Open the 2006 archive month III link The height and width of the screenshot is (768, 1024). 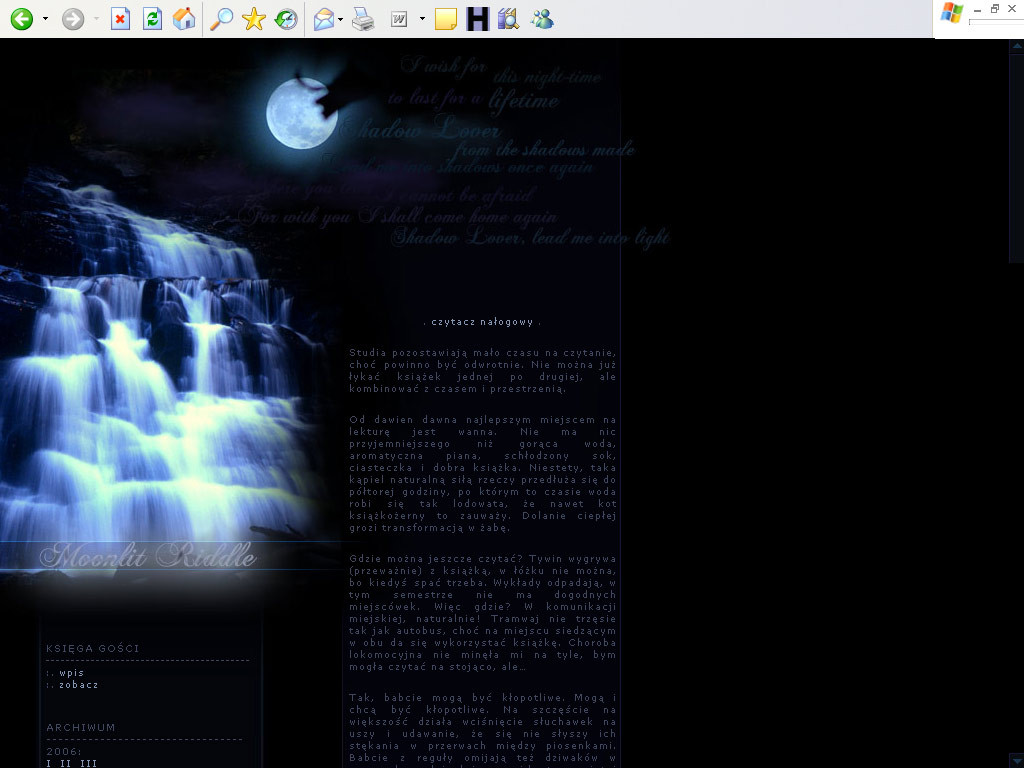(x=88, y=763)
